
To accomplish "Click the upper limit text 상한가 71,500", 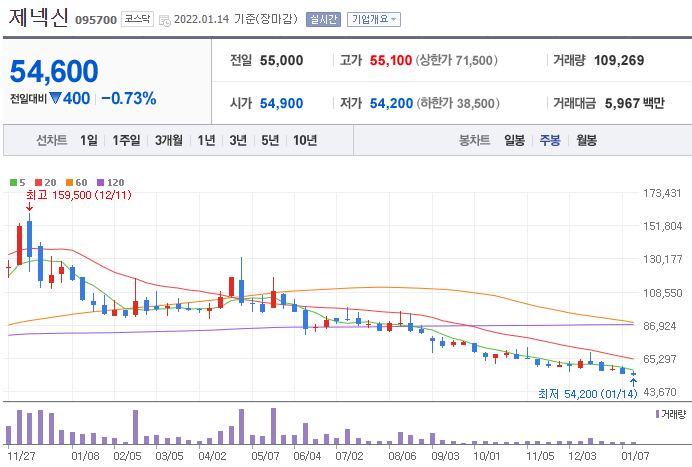I will pyautogui.click(x=456, y=60).
